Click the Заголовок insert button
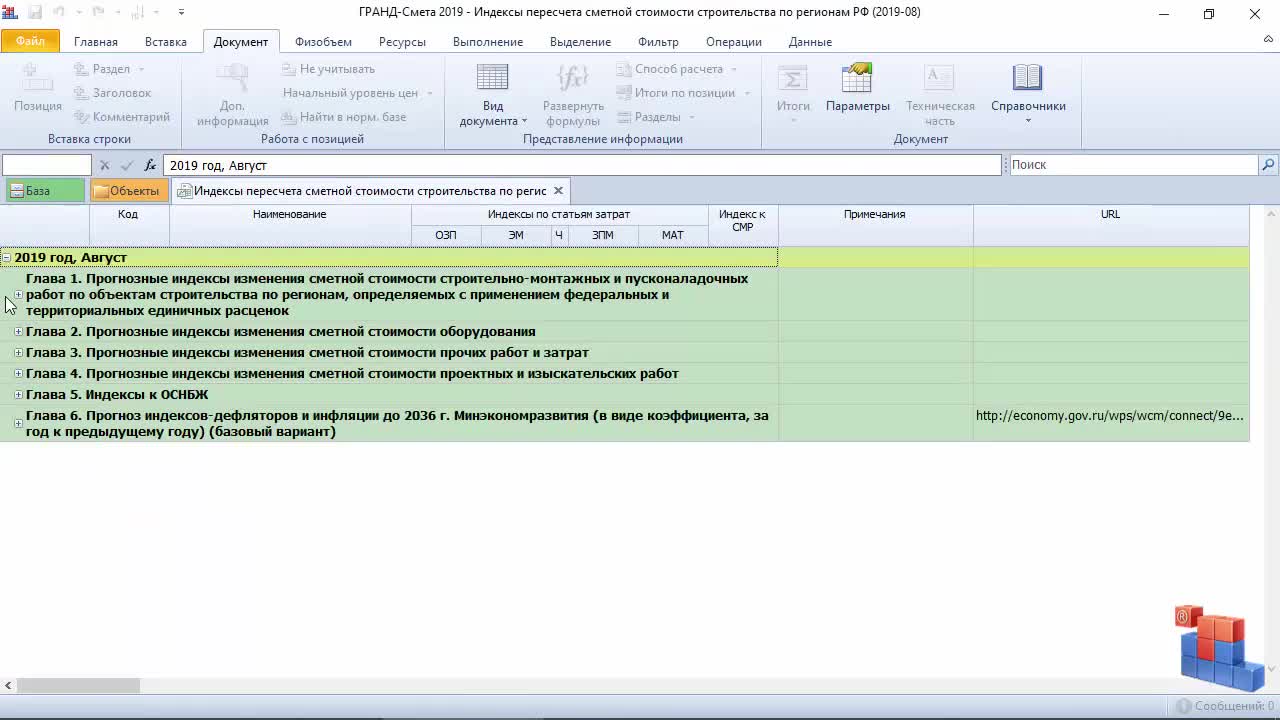The height and width of the screenshot is (720, 1280). coord(112,93)
